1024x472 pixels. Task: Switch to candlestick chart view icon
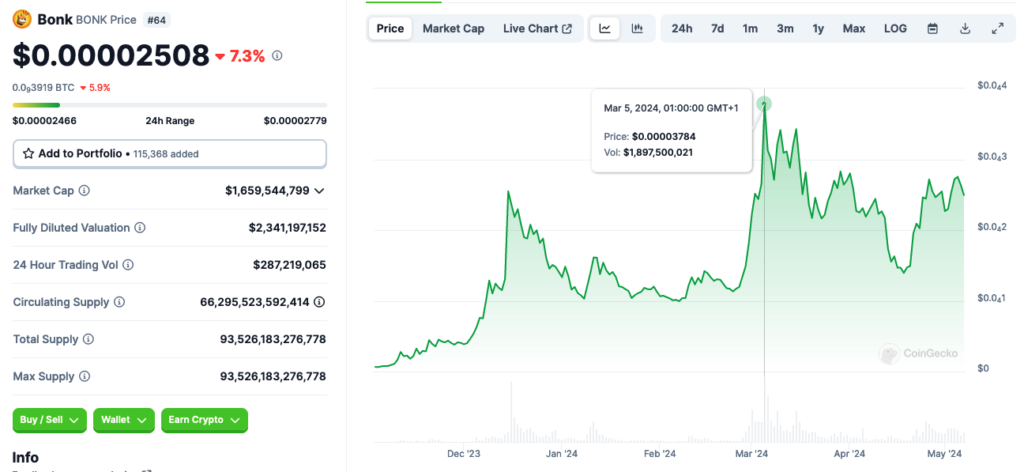click(637, 28)
